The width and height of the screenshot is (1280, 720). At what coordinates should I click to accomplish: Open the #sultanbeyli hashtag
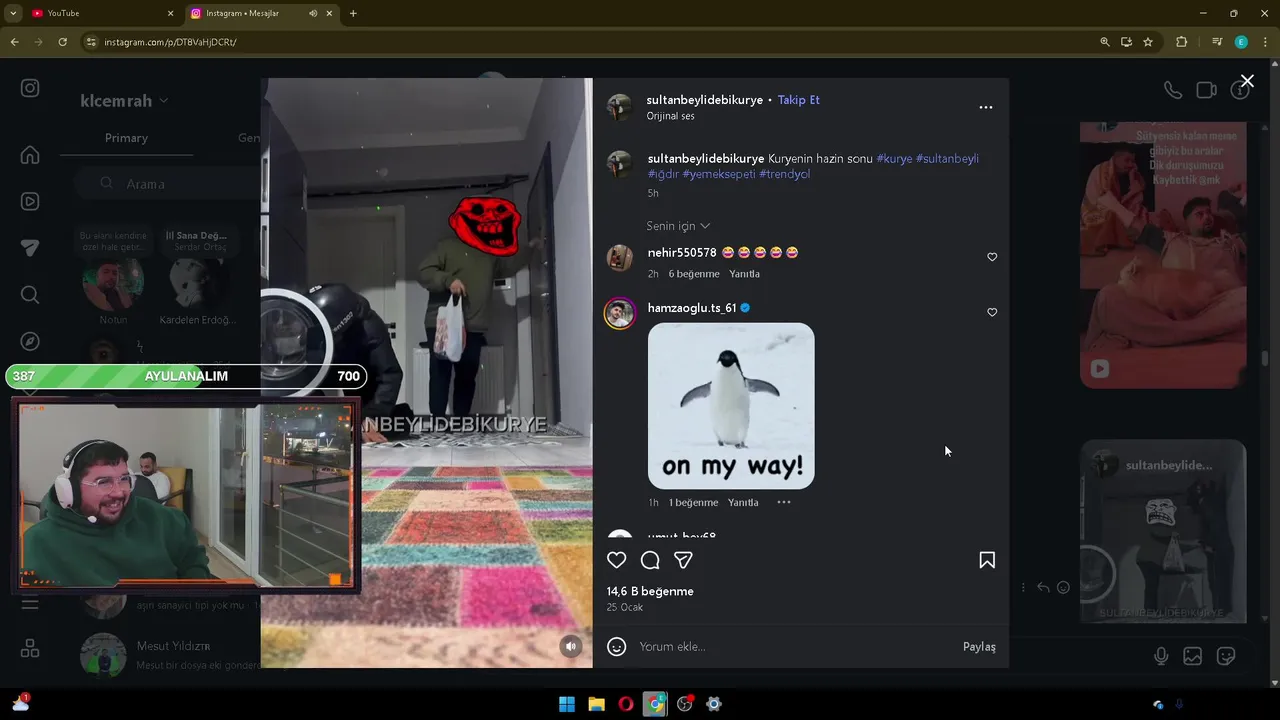947,158
